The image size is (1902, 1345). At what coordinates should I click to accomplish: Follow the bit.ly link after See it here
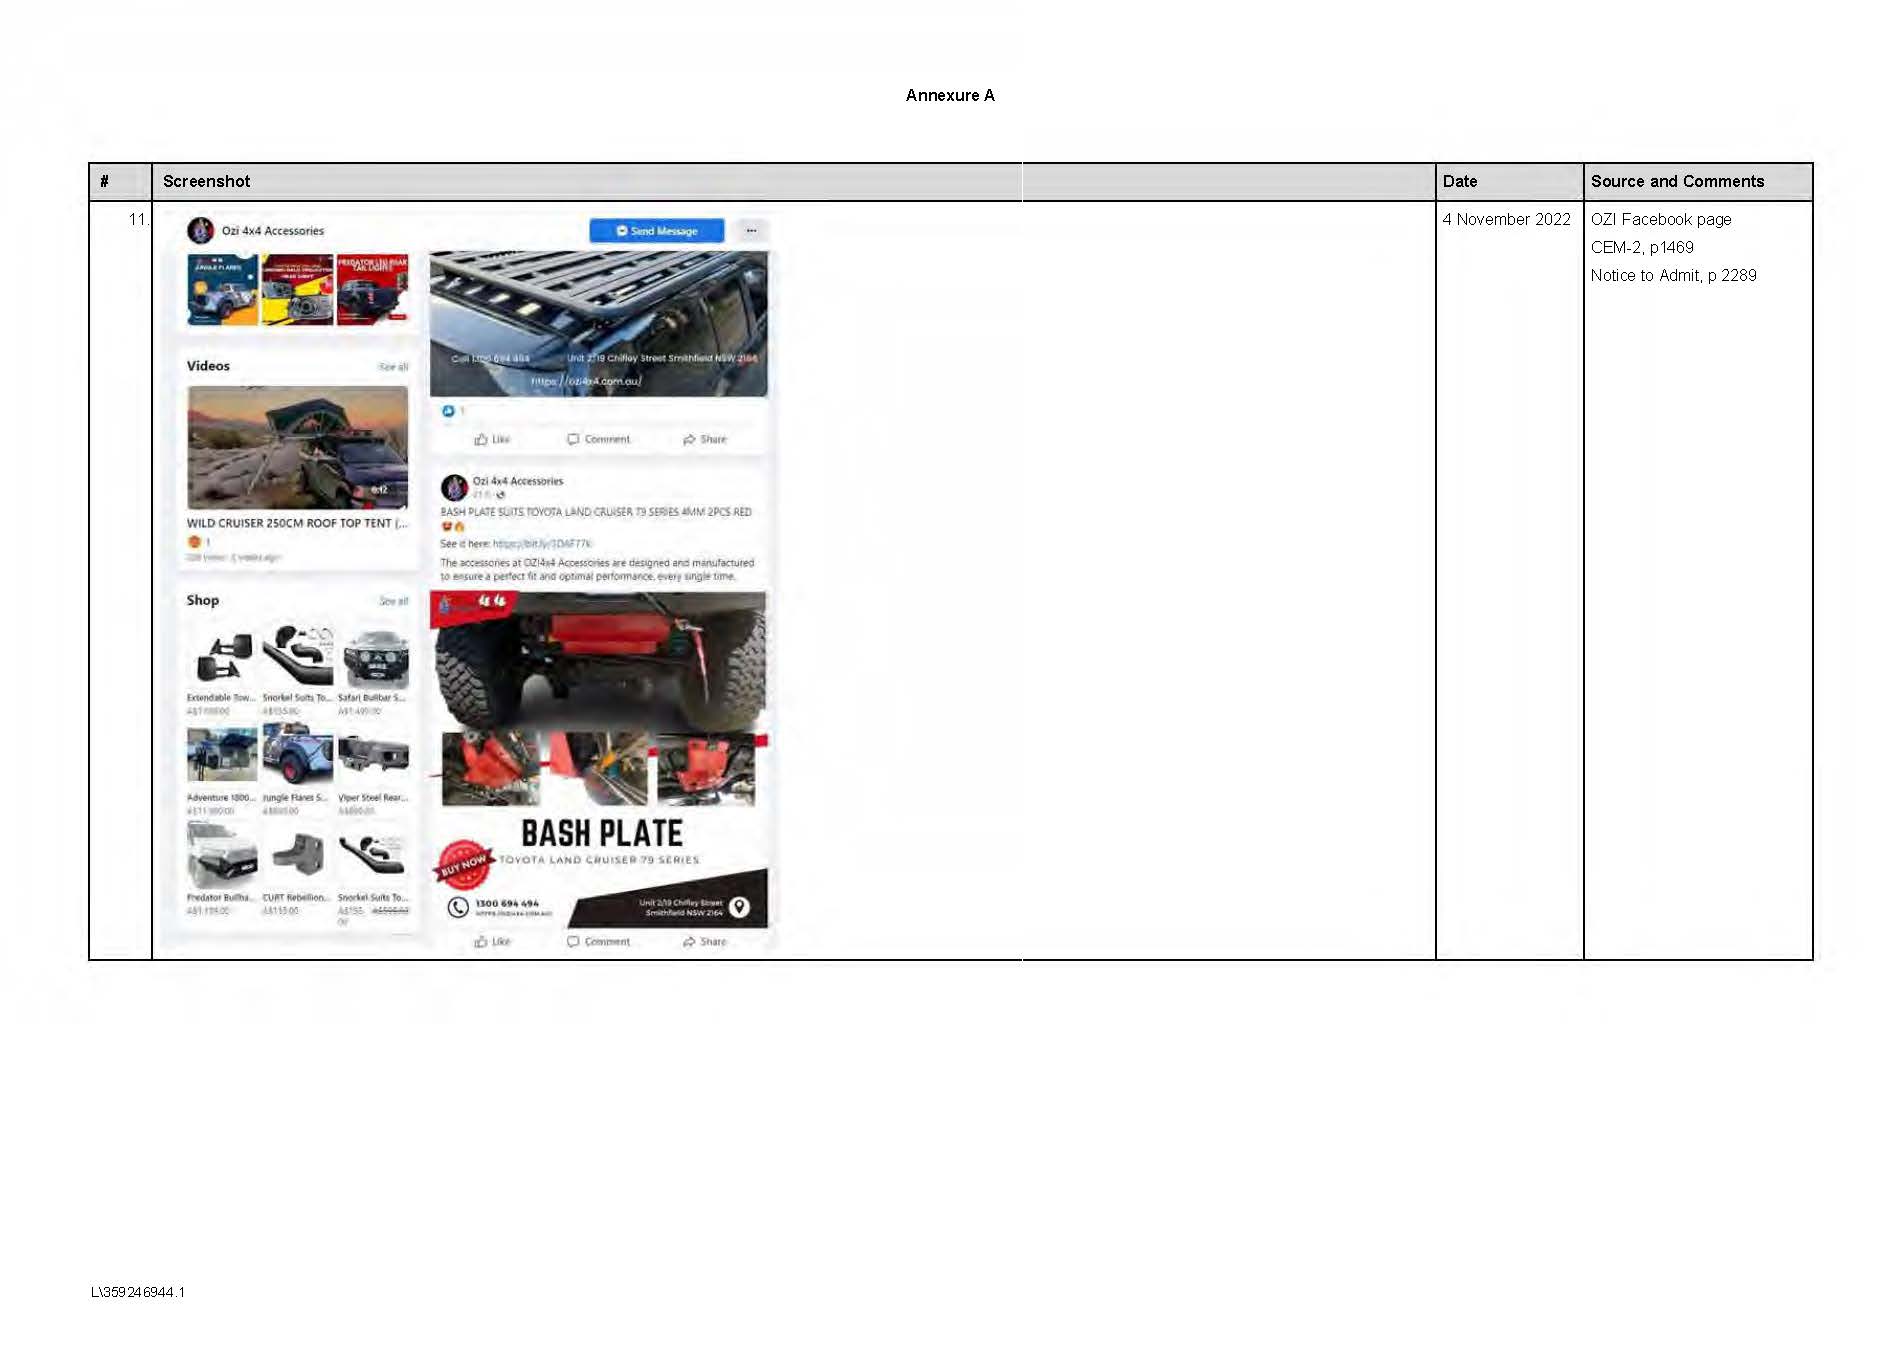pyautogui.click(x=542, y=544)
